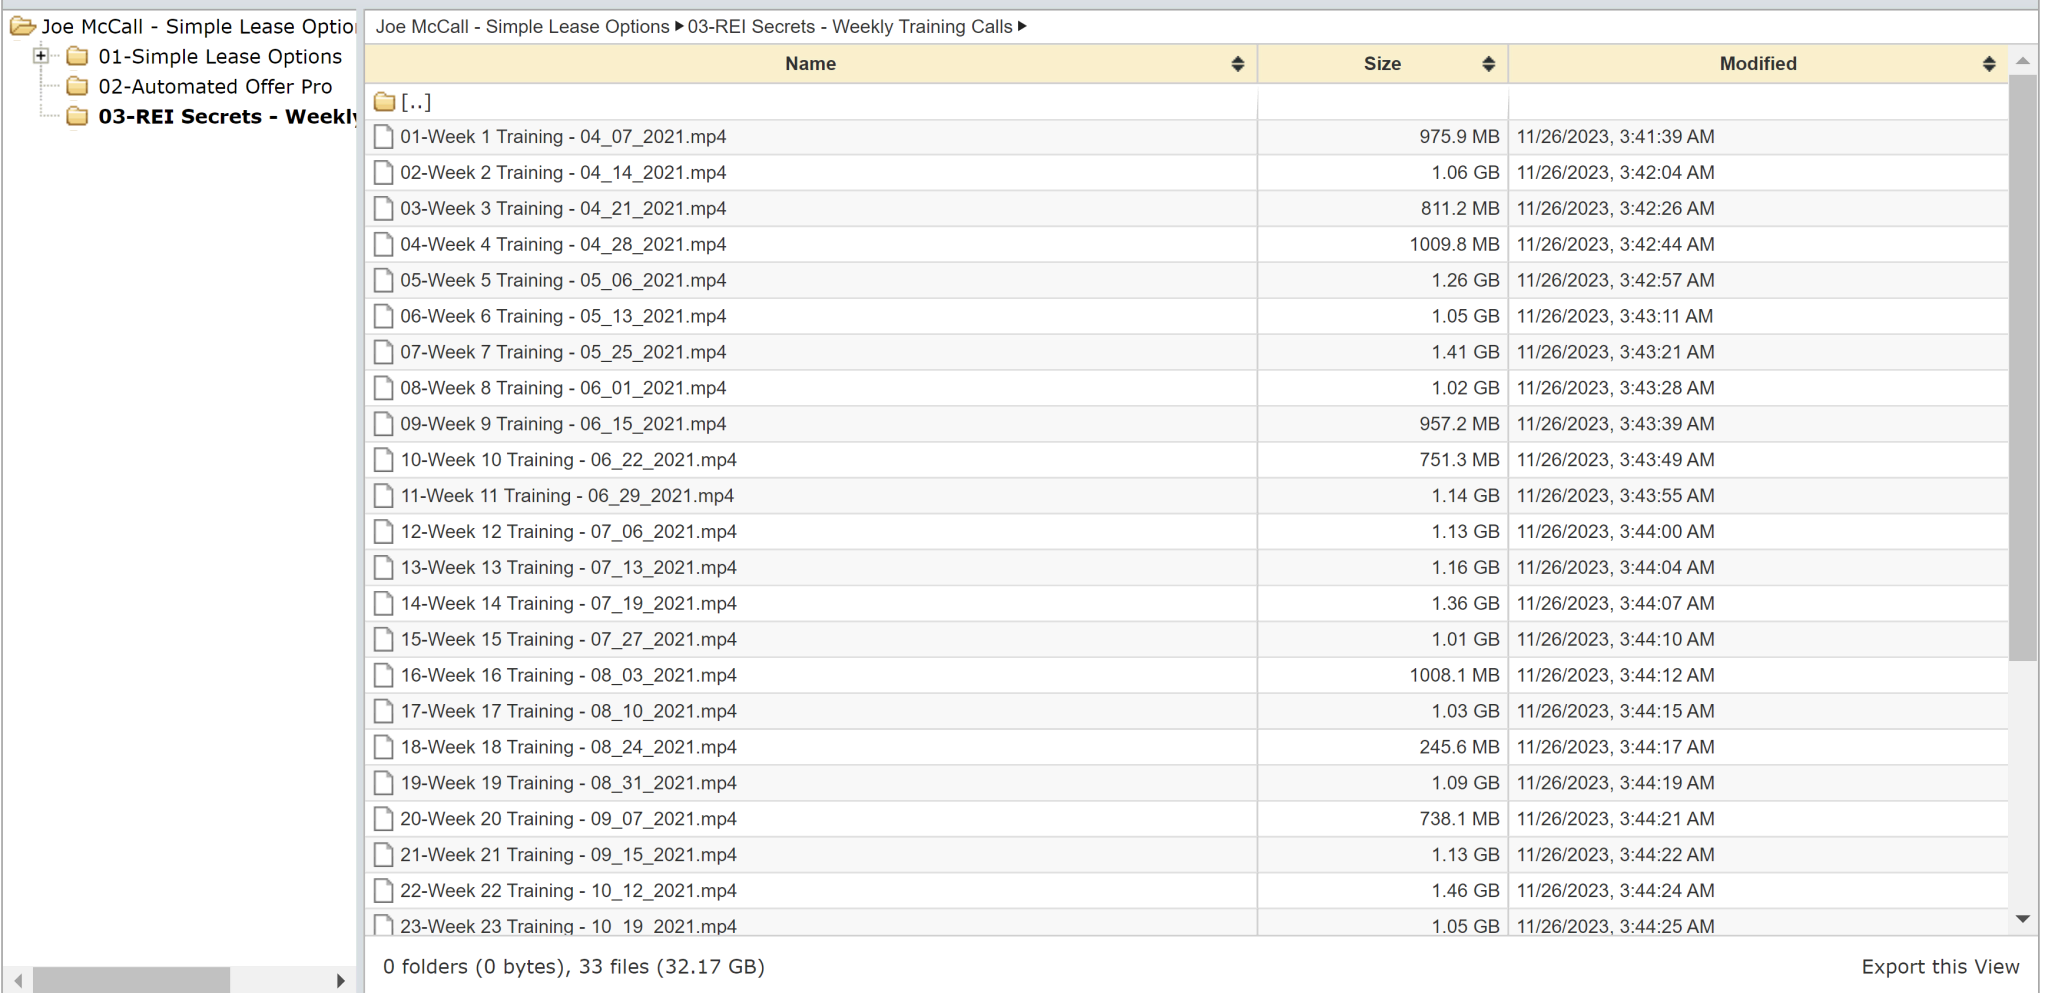Click the tree pane scroll left arrow

pos(18,980)
